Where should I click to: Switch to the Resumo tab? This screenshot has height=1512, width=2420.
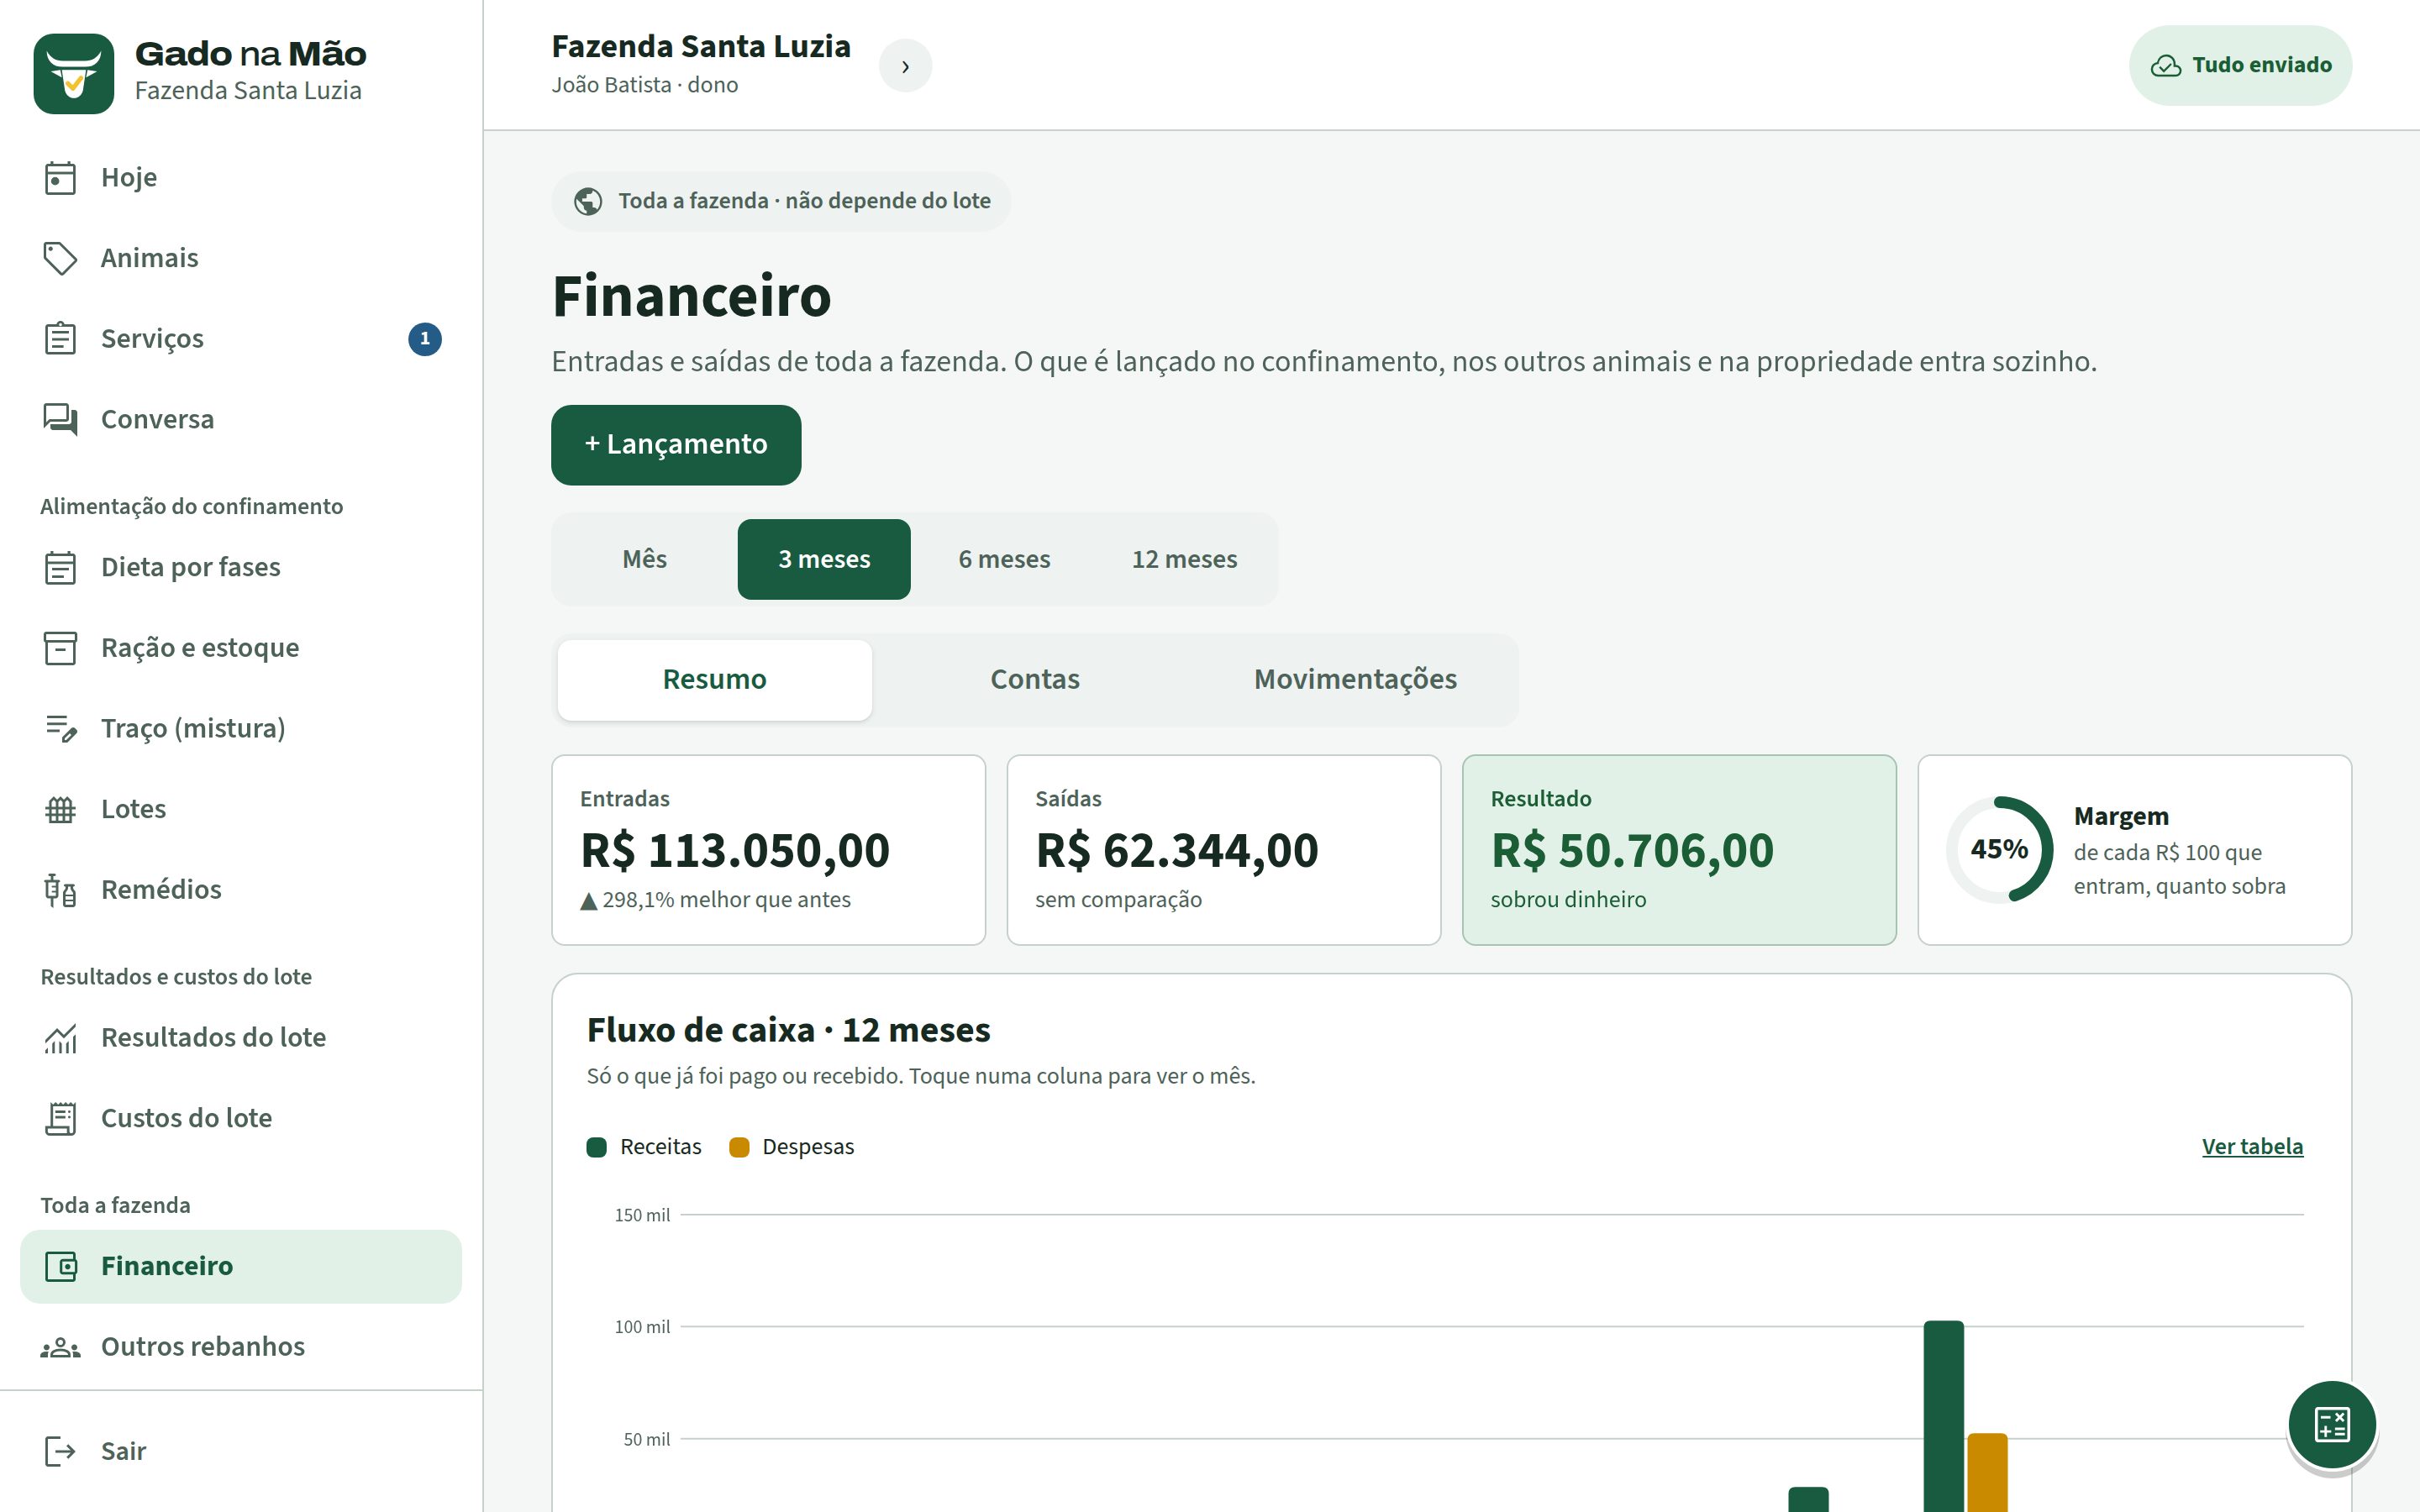point(714,680)
